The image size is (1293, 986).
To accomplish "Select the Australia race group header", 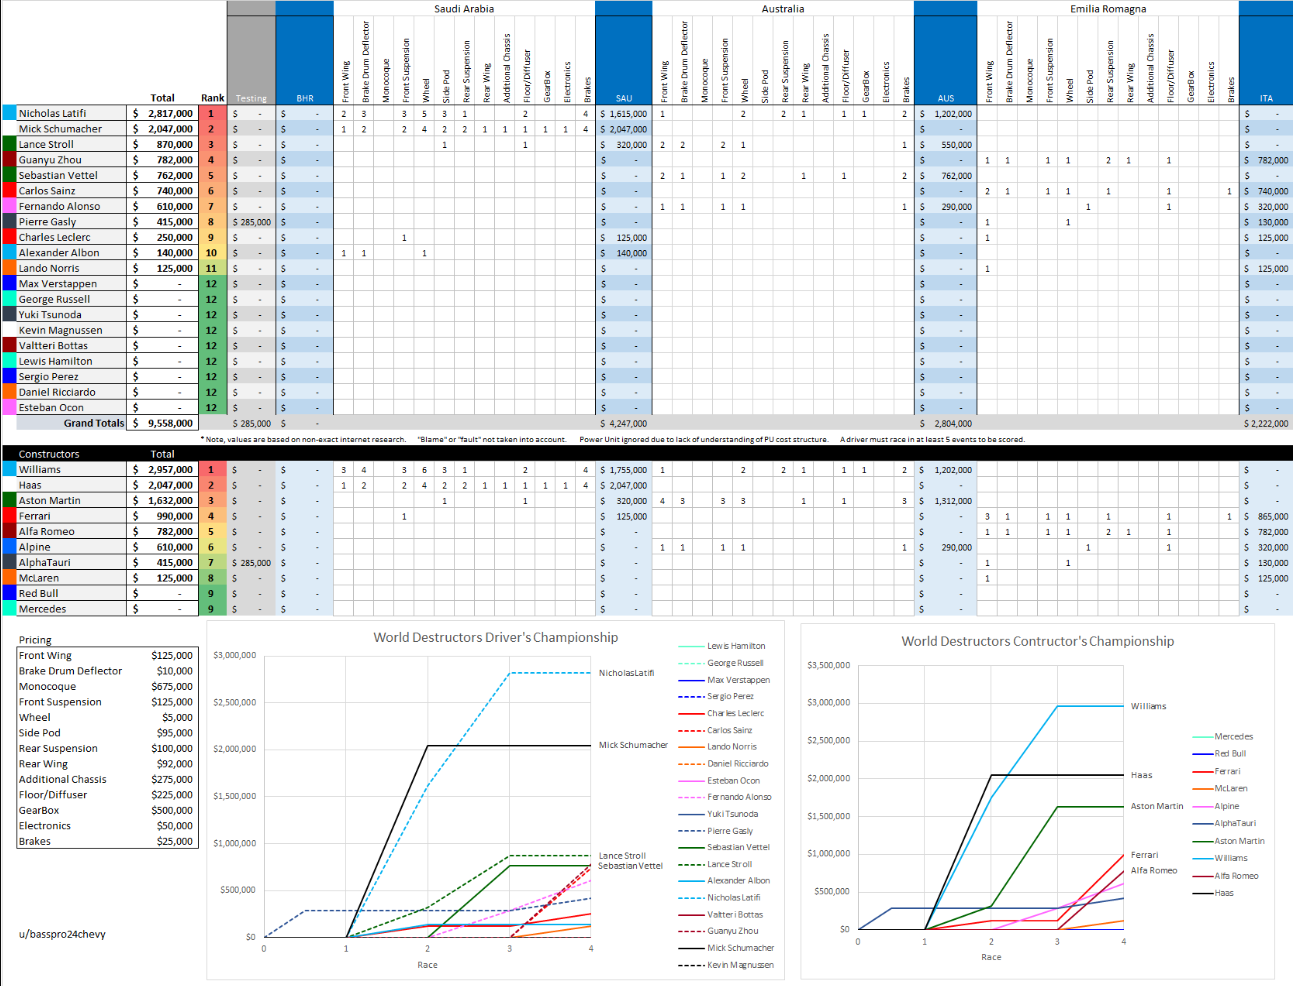I will pyautogui.click(x=782, y=9).
